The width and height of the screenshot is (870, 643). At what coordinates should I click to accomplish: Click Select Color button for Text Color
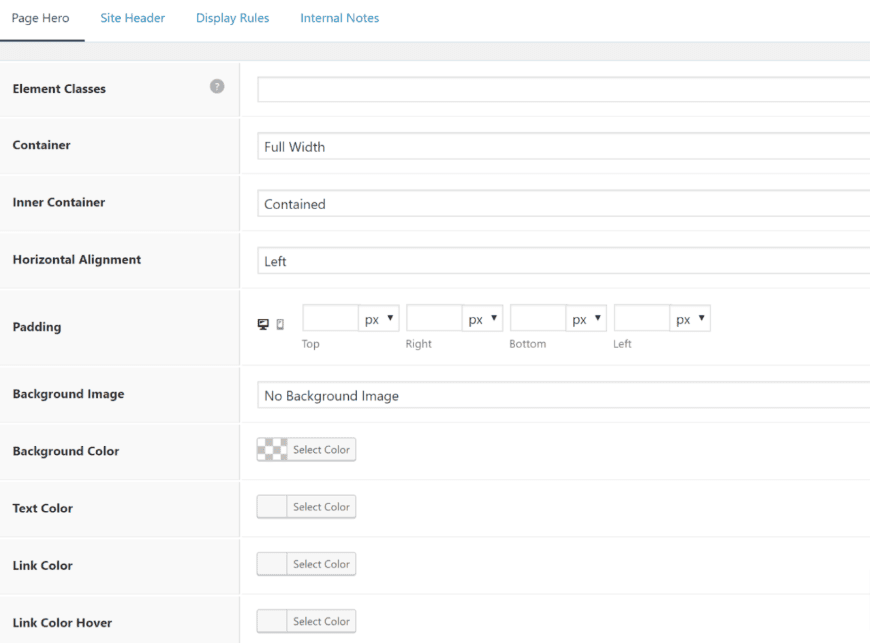pyautogui.click(x=321, y=507)
